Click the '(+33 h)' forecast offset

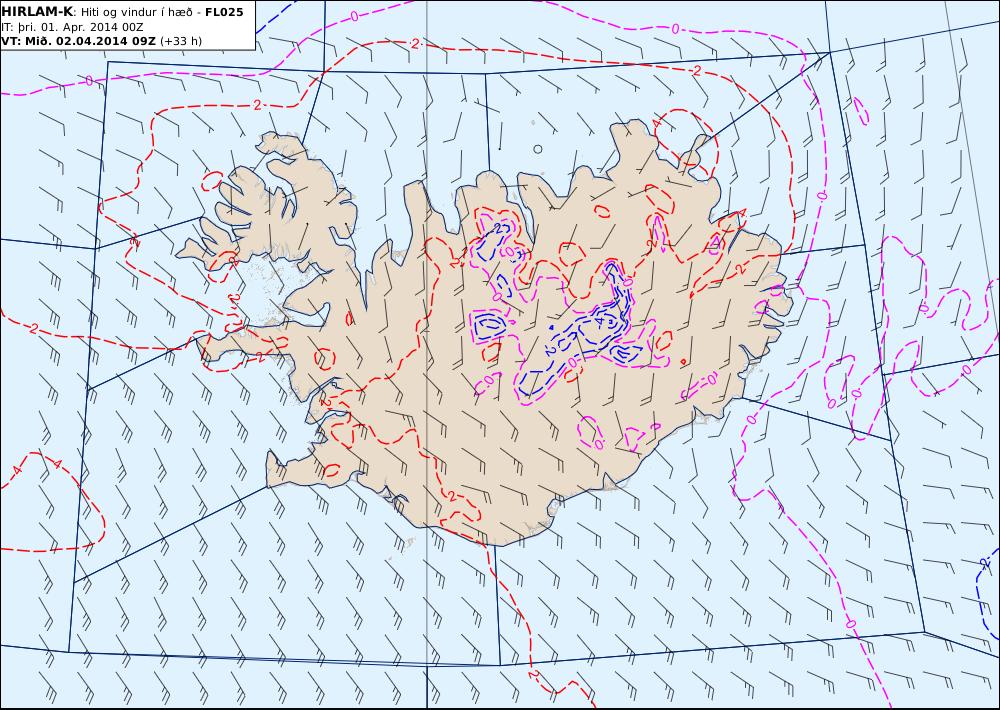click(x=180, y=41)
